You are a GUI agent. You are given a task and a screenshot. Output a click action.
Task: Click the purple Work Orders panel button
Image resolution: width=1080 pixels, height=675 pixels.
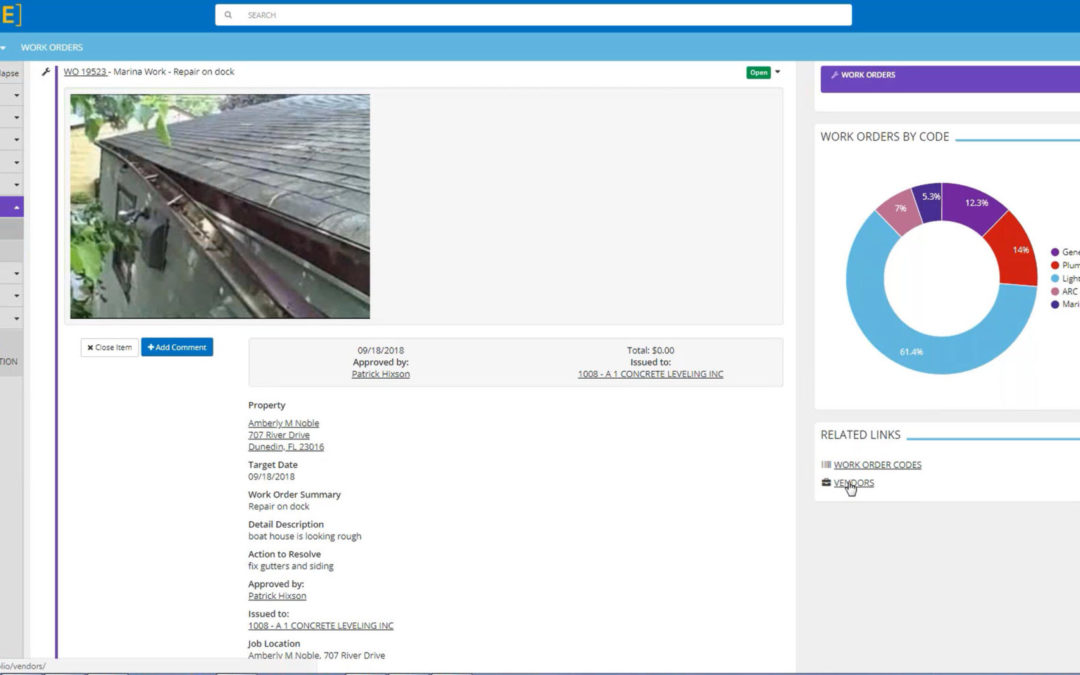click(x=948, y=75)
